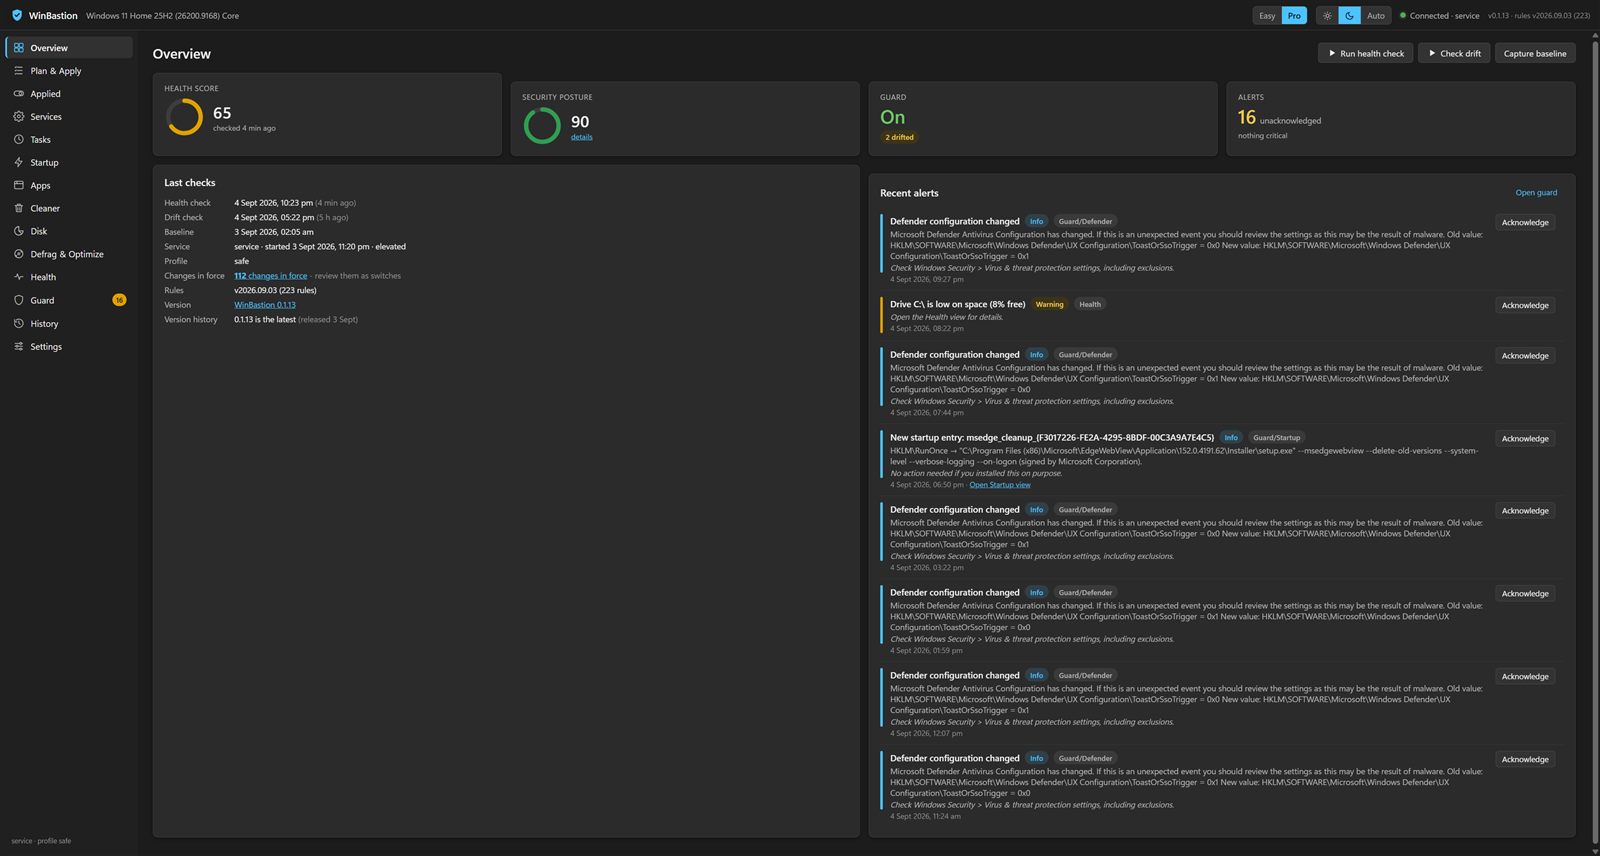
Task: Click the WinBastion shield logo
Action: pyautogui.click(x=17, y=15)
